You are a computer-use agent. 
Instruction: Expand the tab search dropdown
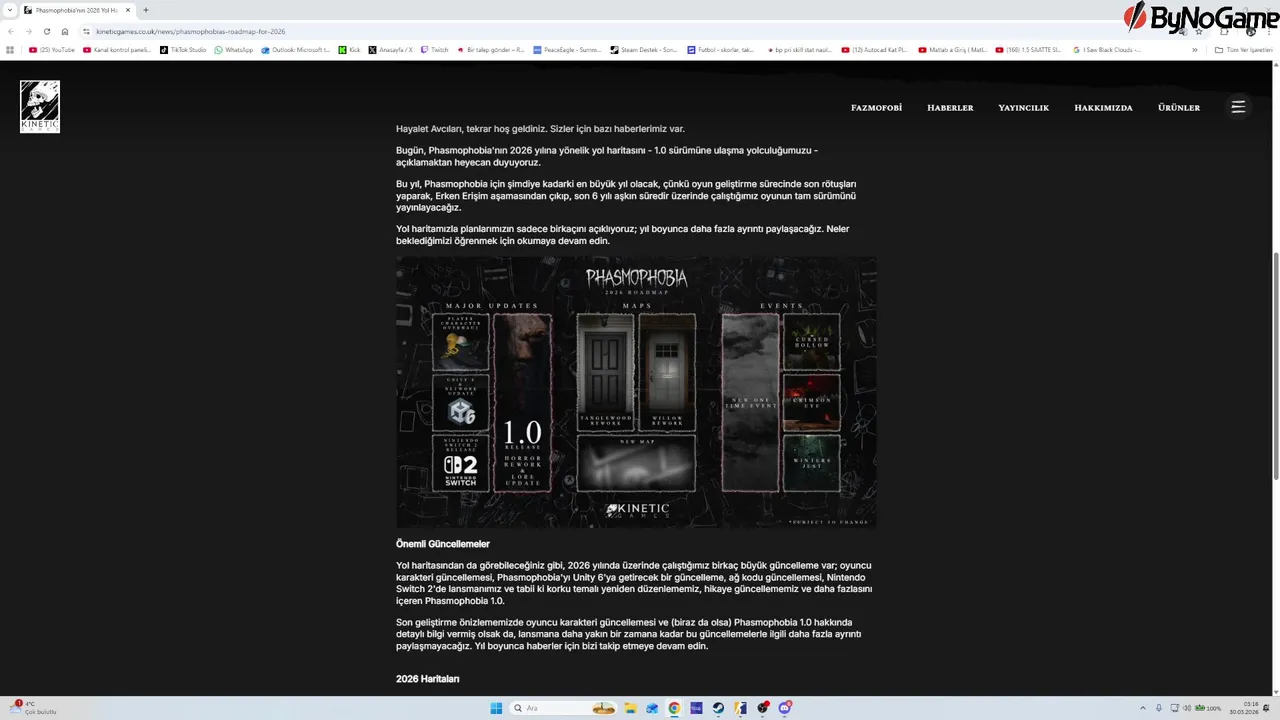coord(9,10)
